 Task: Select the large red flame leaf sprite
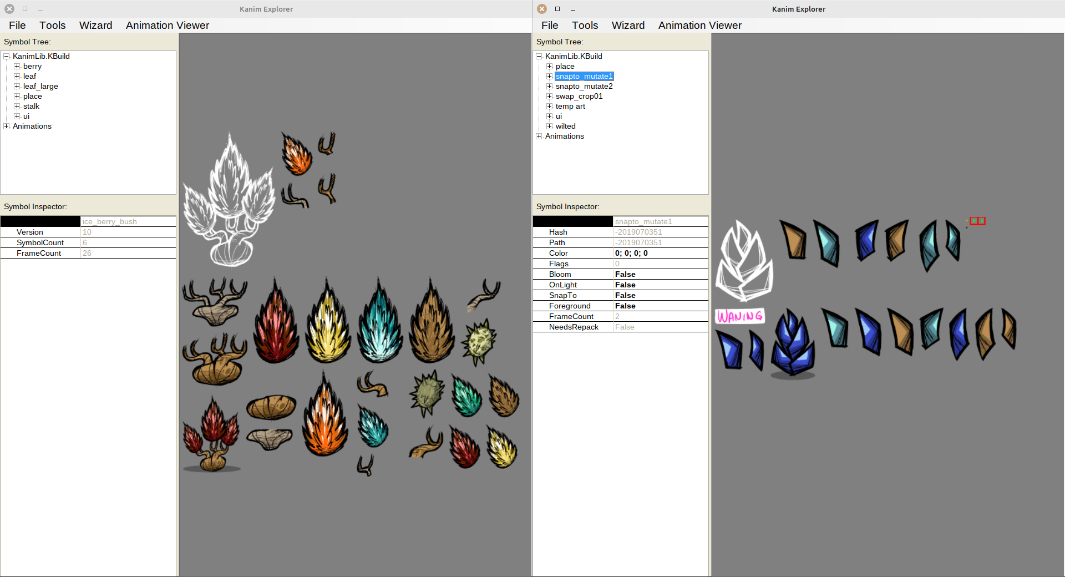pos(276,321)
